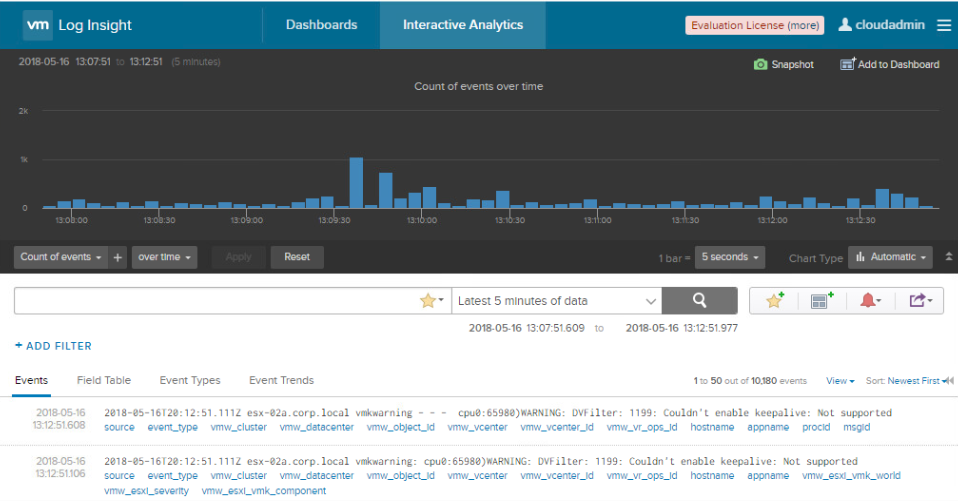
Task: Open the share export icon menu
Action: coord(920,300)
